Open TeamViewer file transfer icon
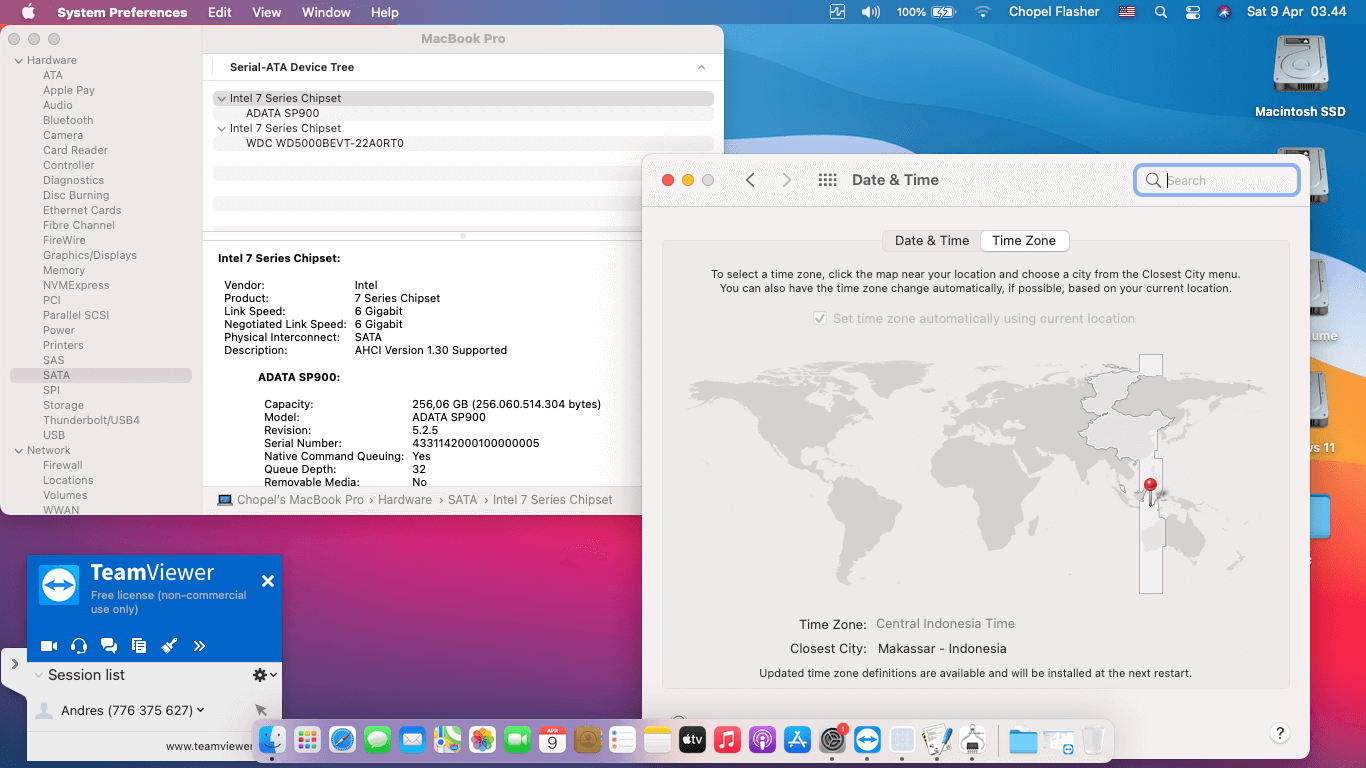Viewport: 1366px width, 768px height. [139, 645]
